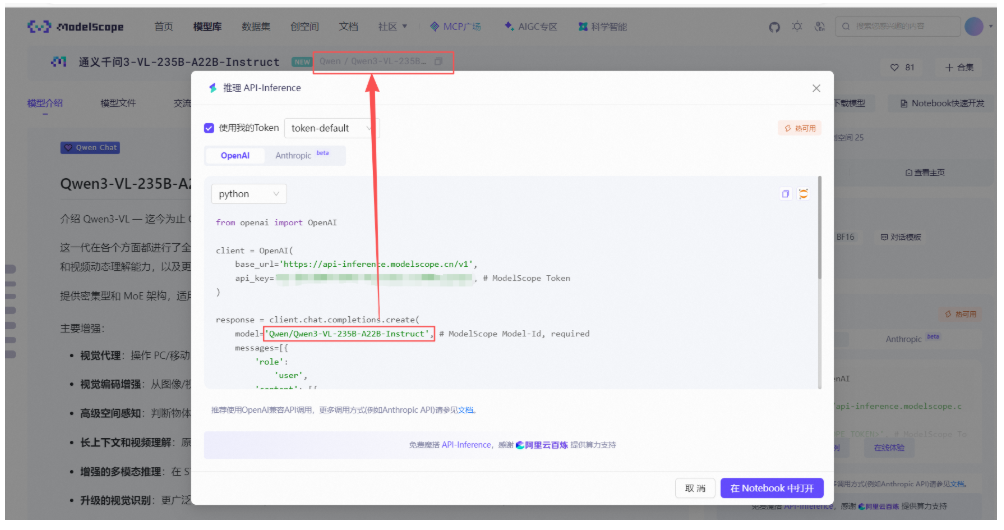
Task: Uncheck the 使用我的Token checkbox
Action: click(209, 128)
